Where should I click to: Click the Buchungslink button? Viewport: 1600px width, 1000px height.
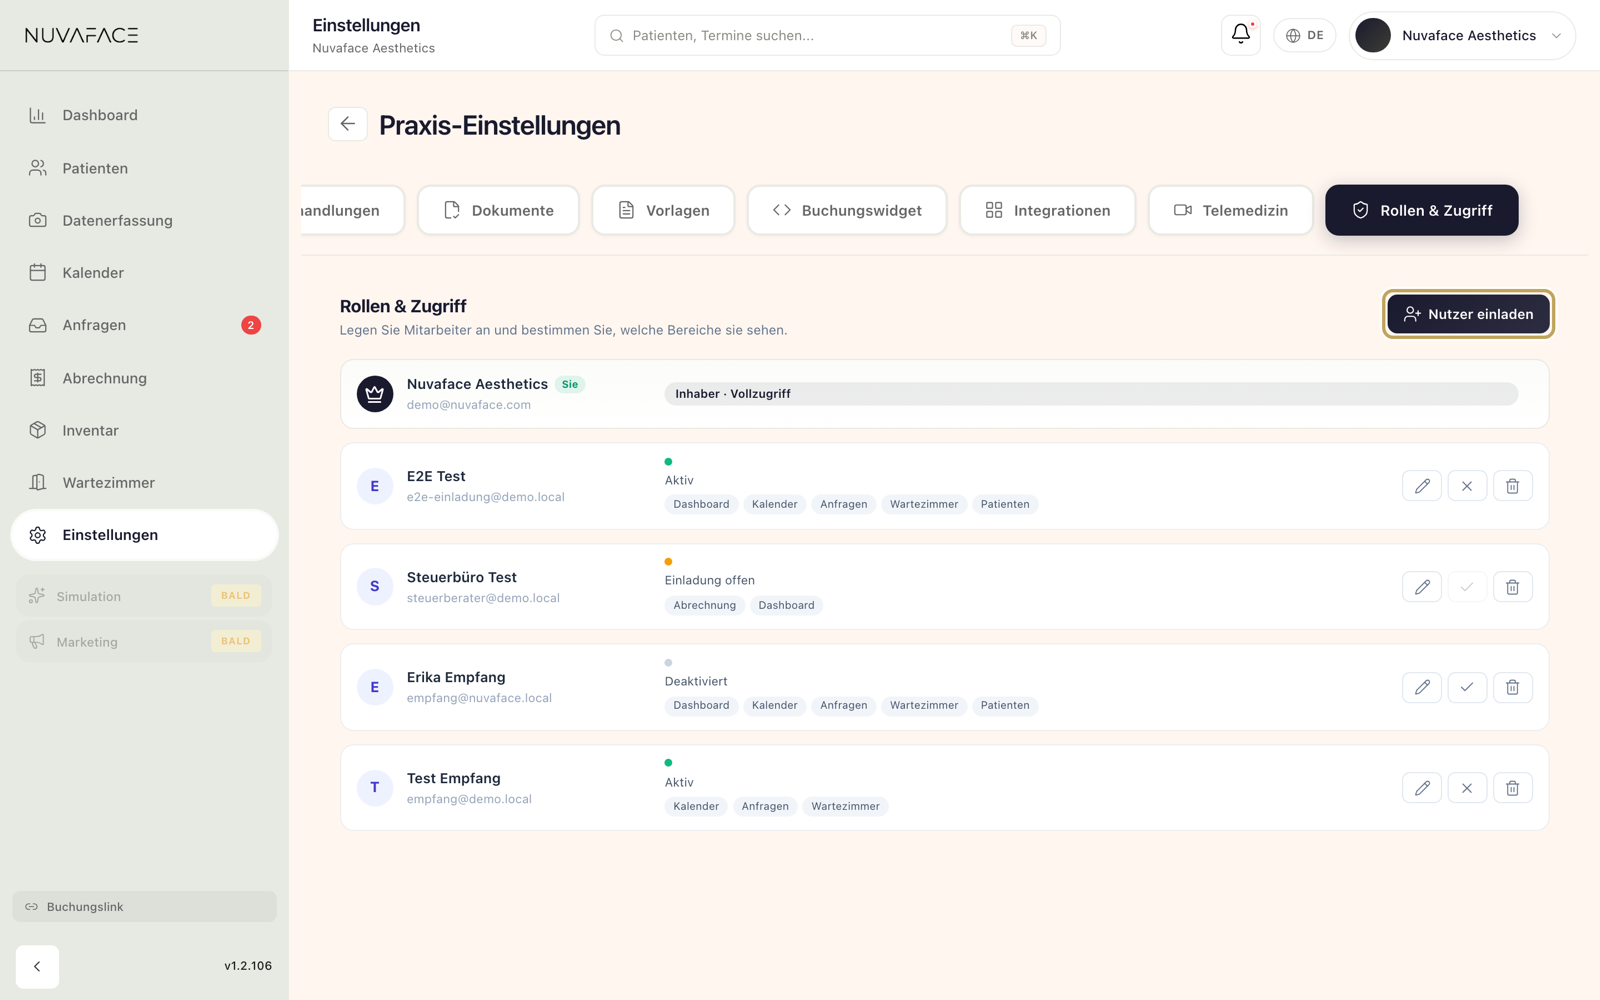[144, 906]
